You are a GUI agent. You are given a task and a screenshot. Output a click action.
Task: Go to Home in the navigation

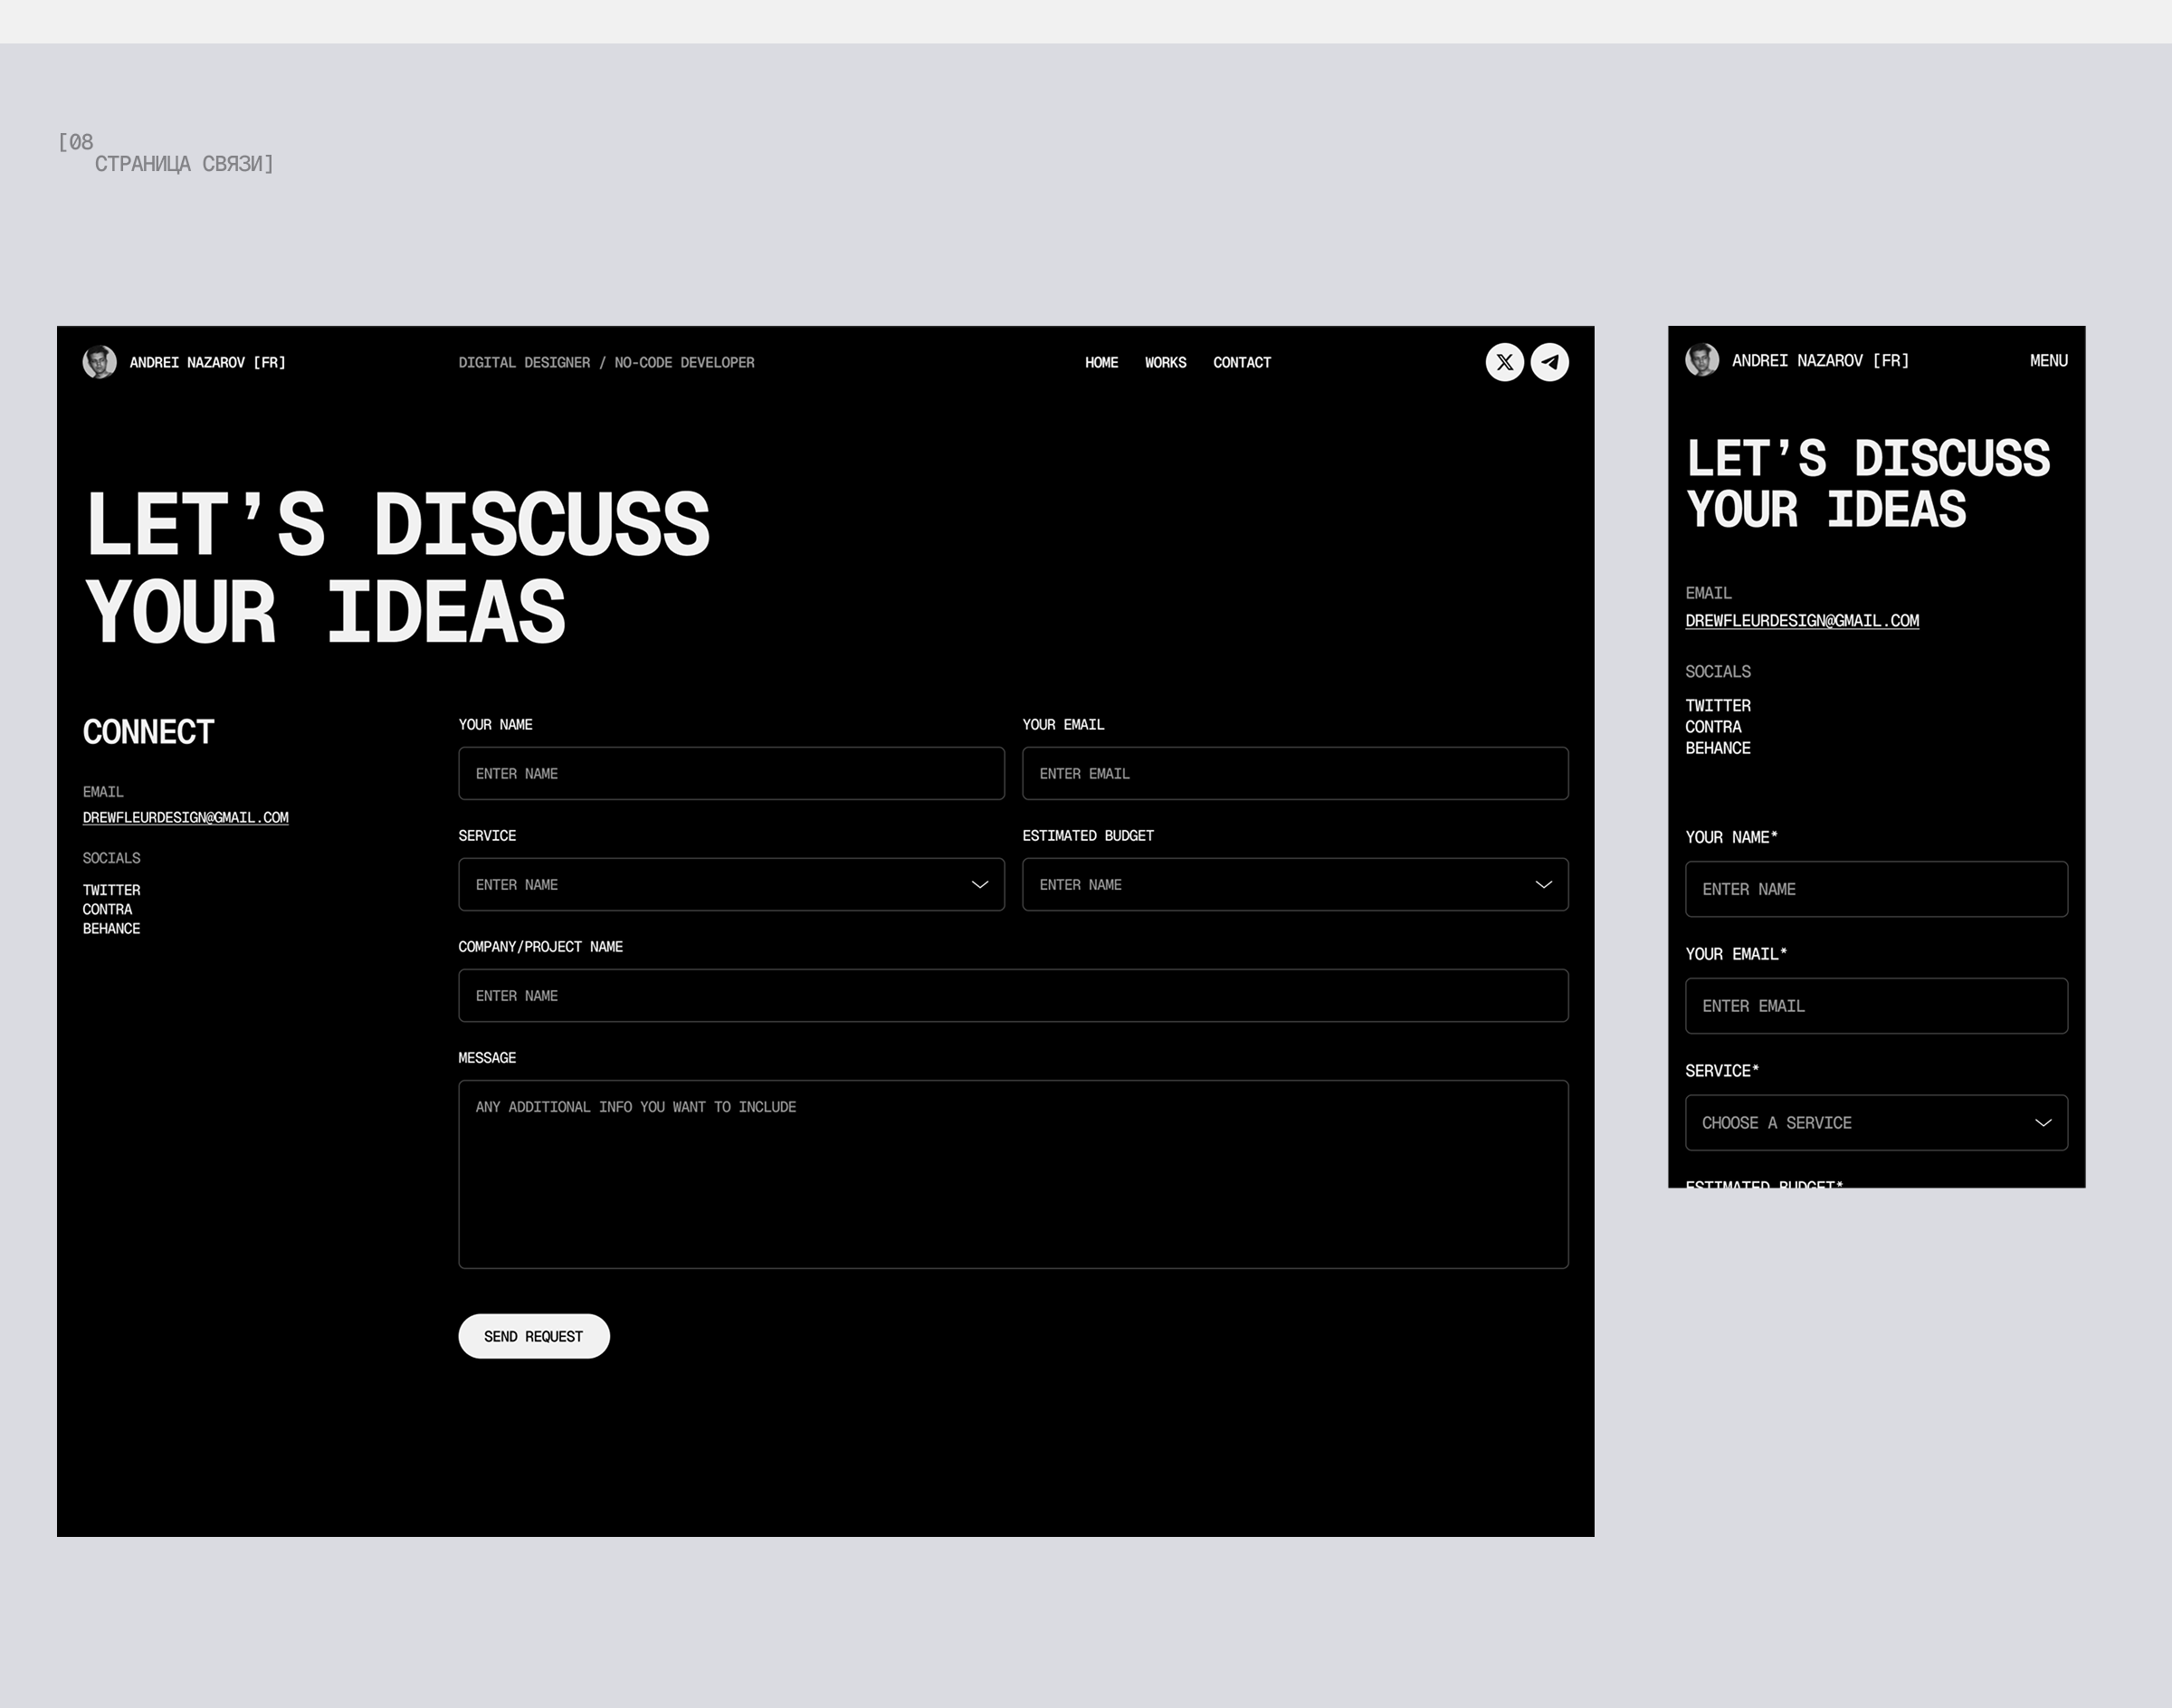coord(1101,362)
